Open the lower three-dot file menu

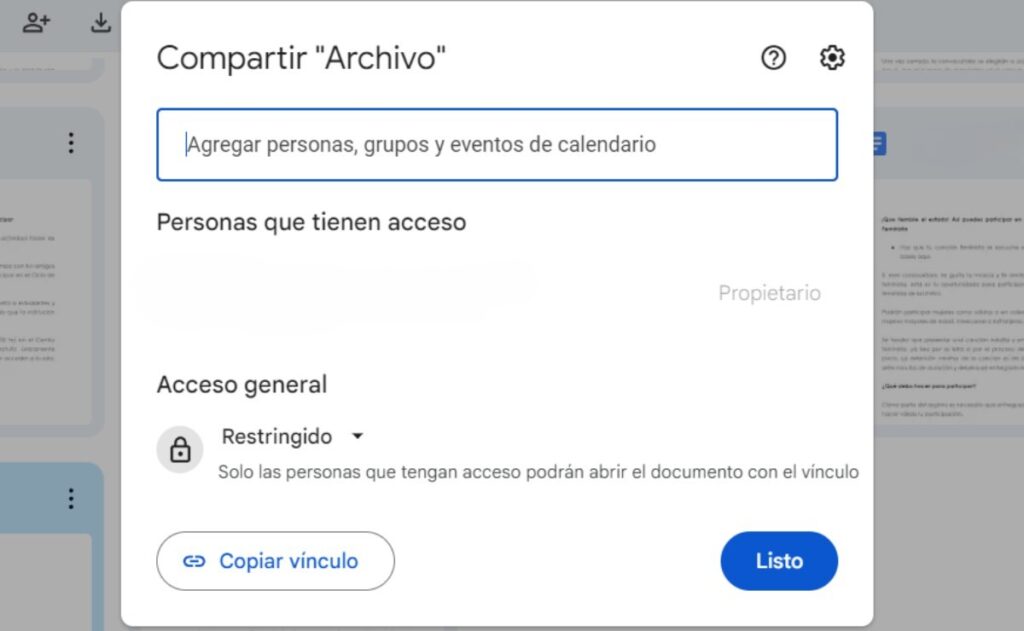click(x=71, y=498)
